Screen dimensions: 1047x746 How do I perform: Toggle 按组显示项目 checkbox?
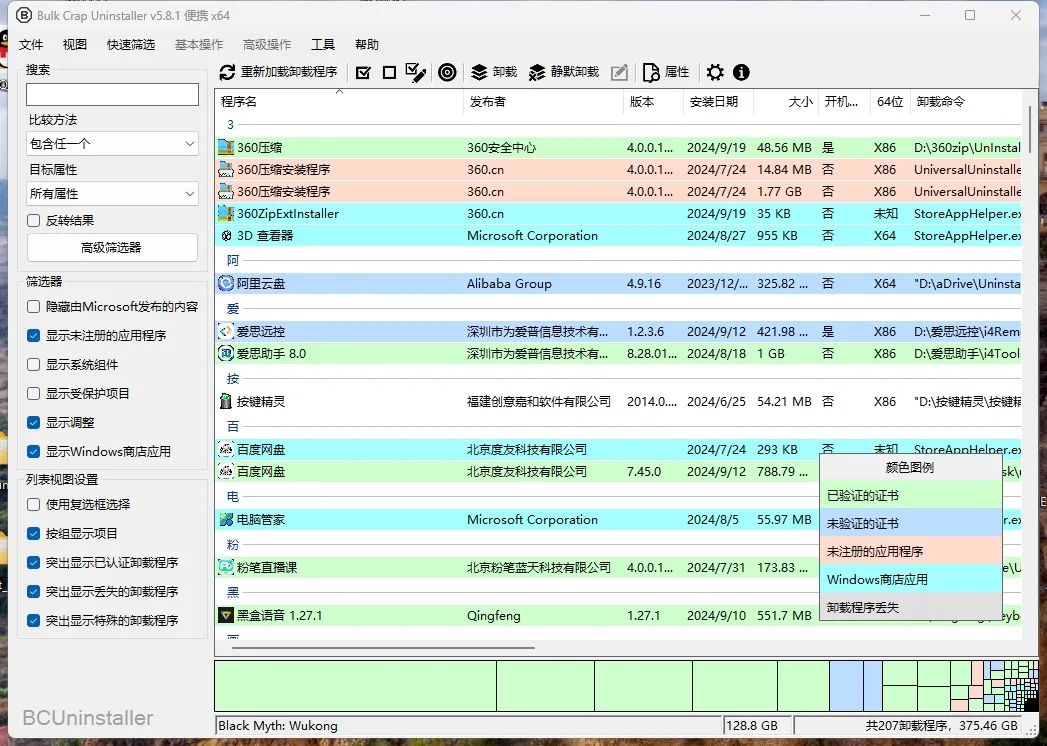(x=33, y=534)
